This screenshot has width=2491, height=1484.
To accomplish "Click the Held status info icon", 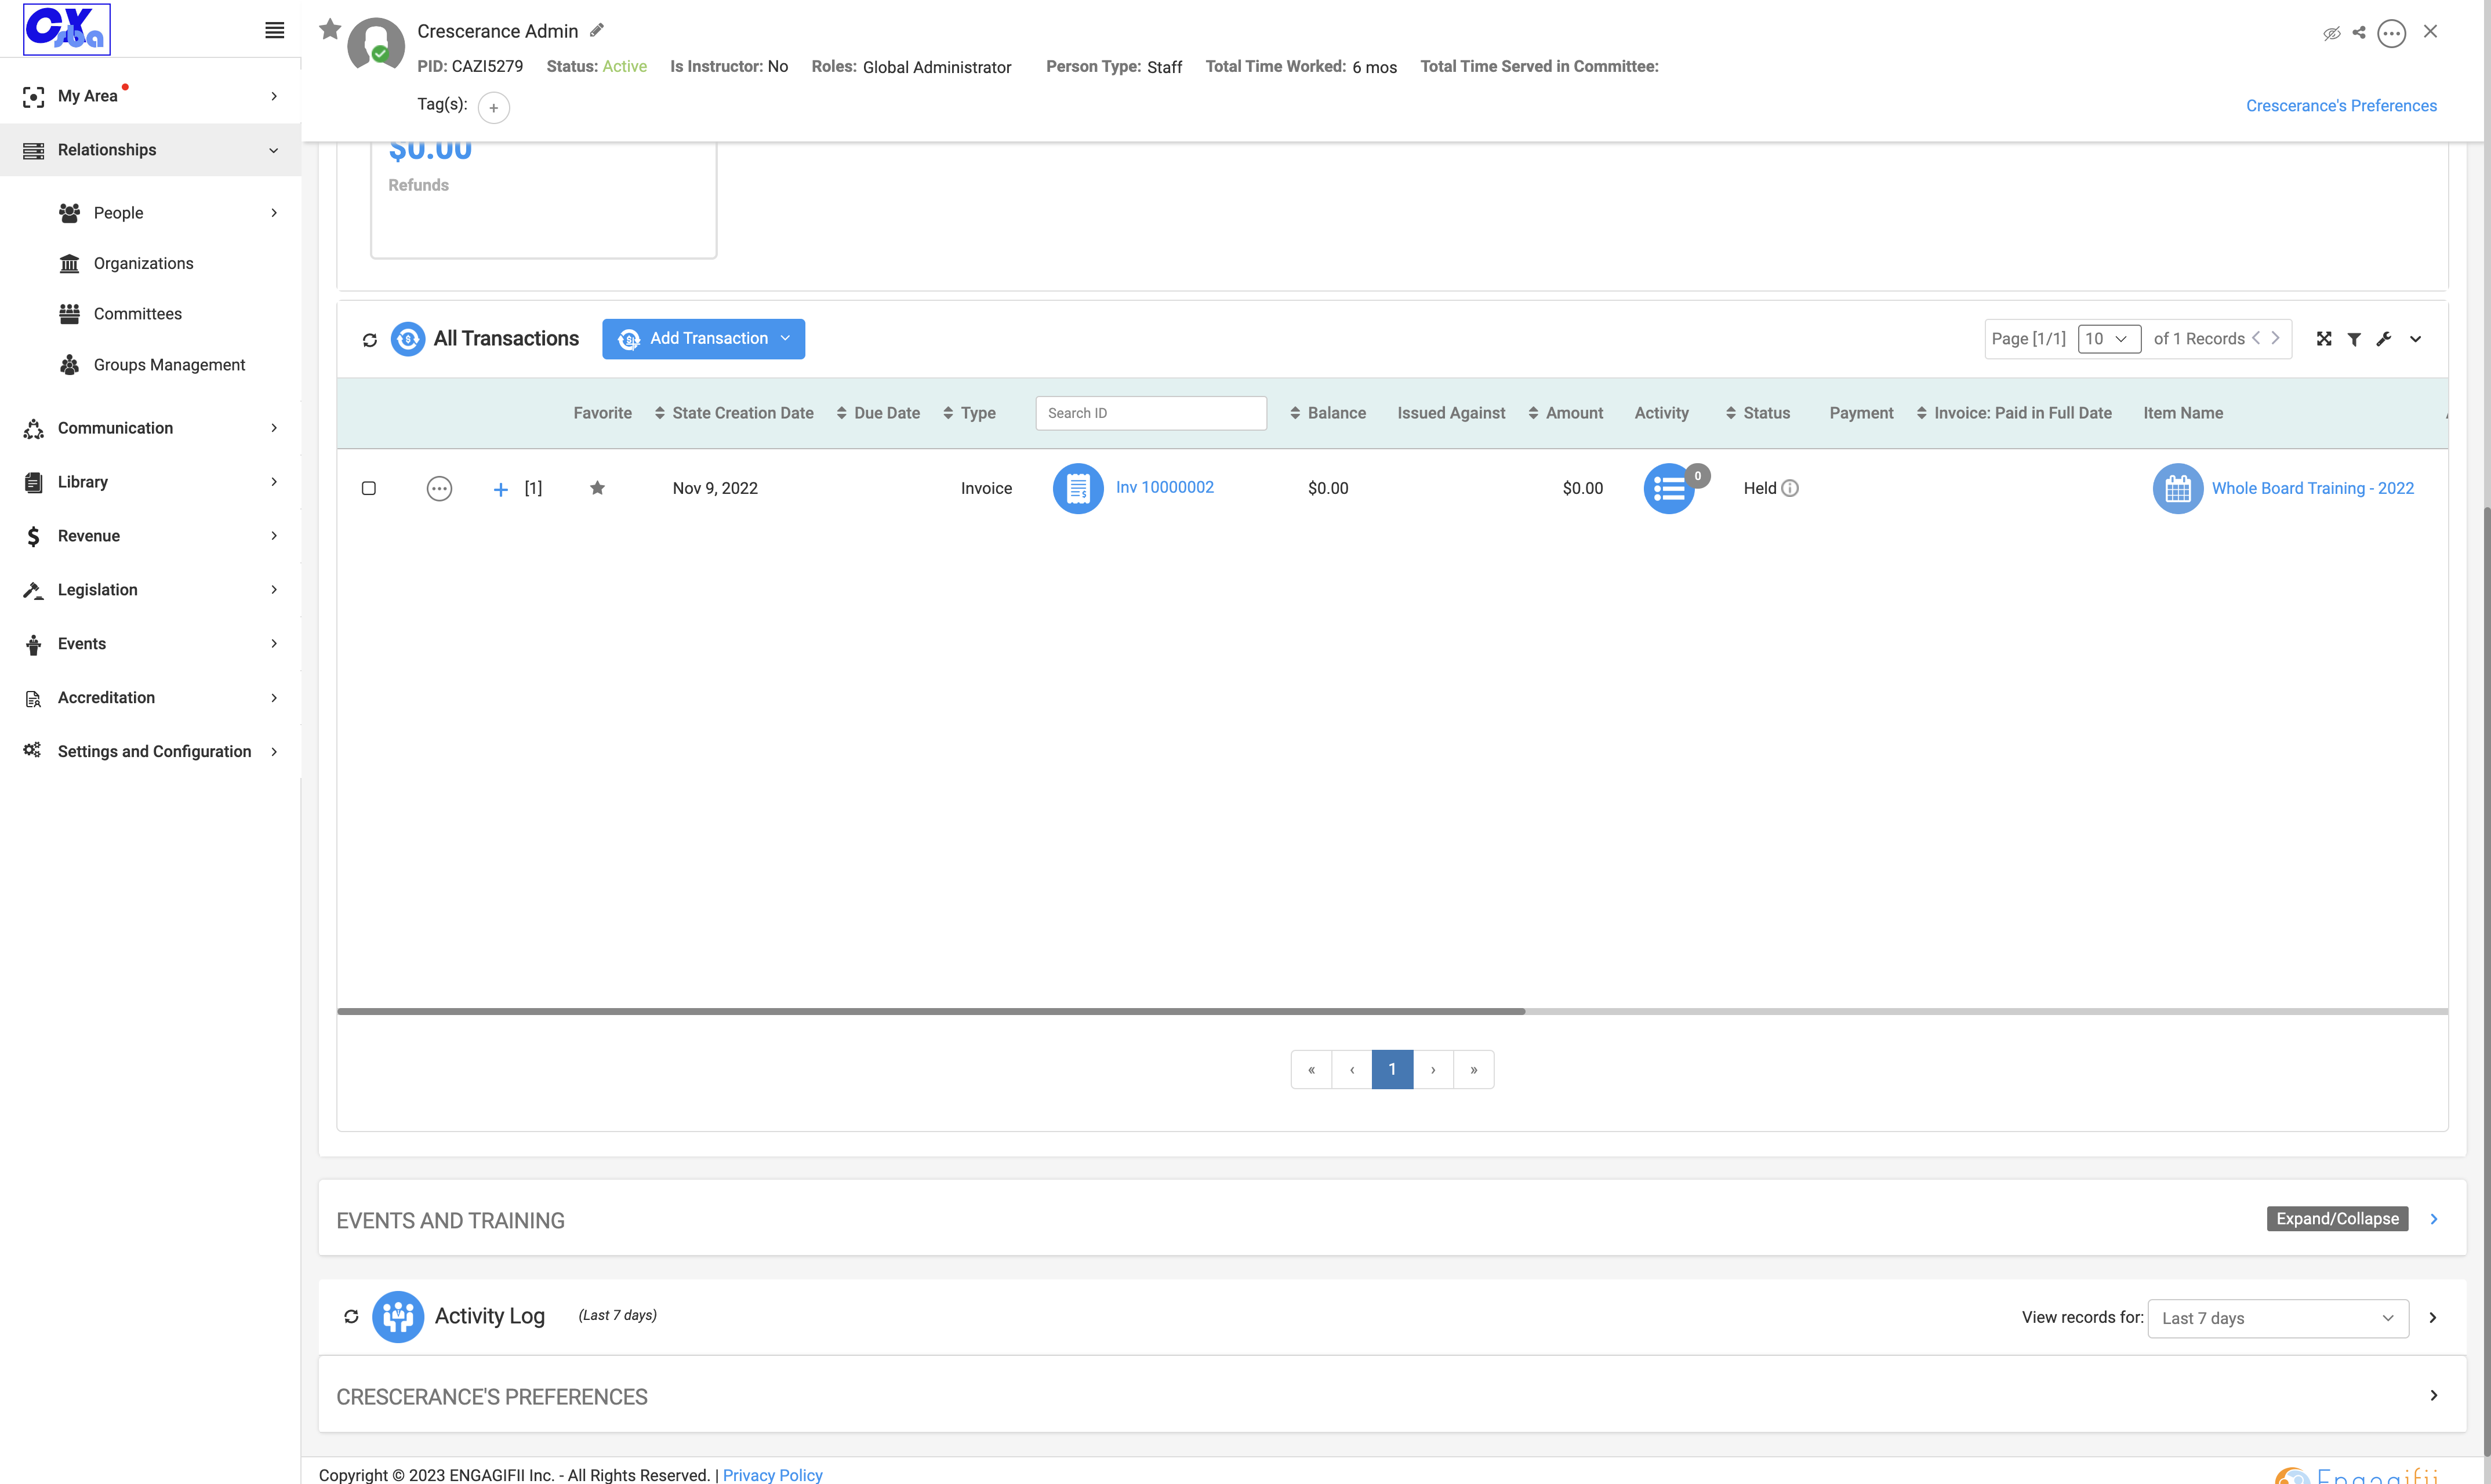I will tap(1790, 488).
